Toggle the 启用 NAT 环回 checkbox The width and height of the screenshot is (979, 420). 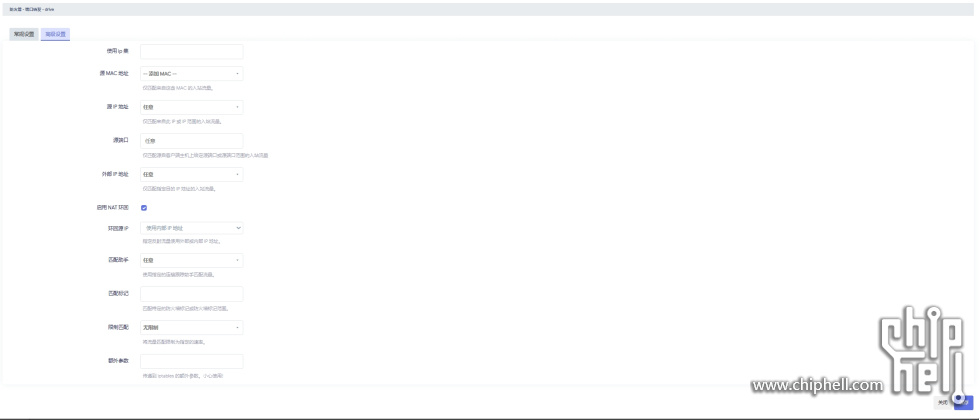coord(144,208)
